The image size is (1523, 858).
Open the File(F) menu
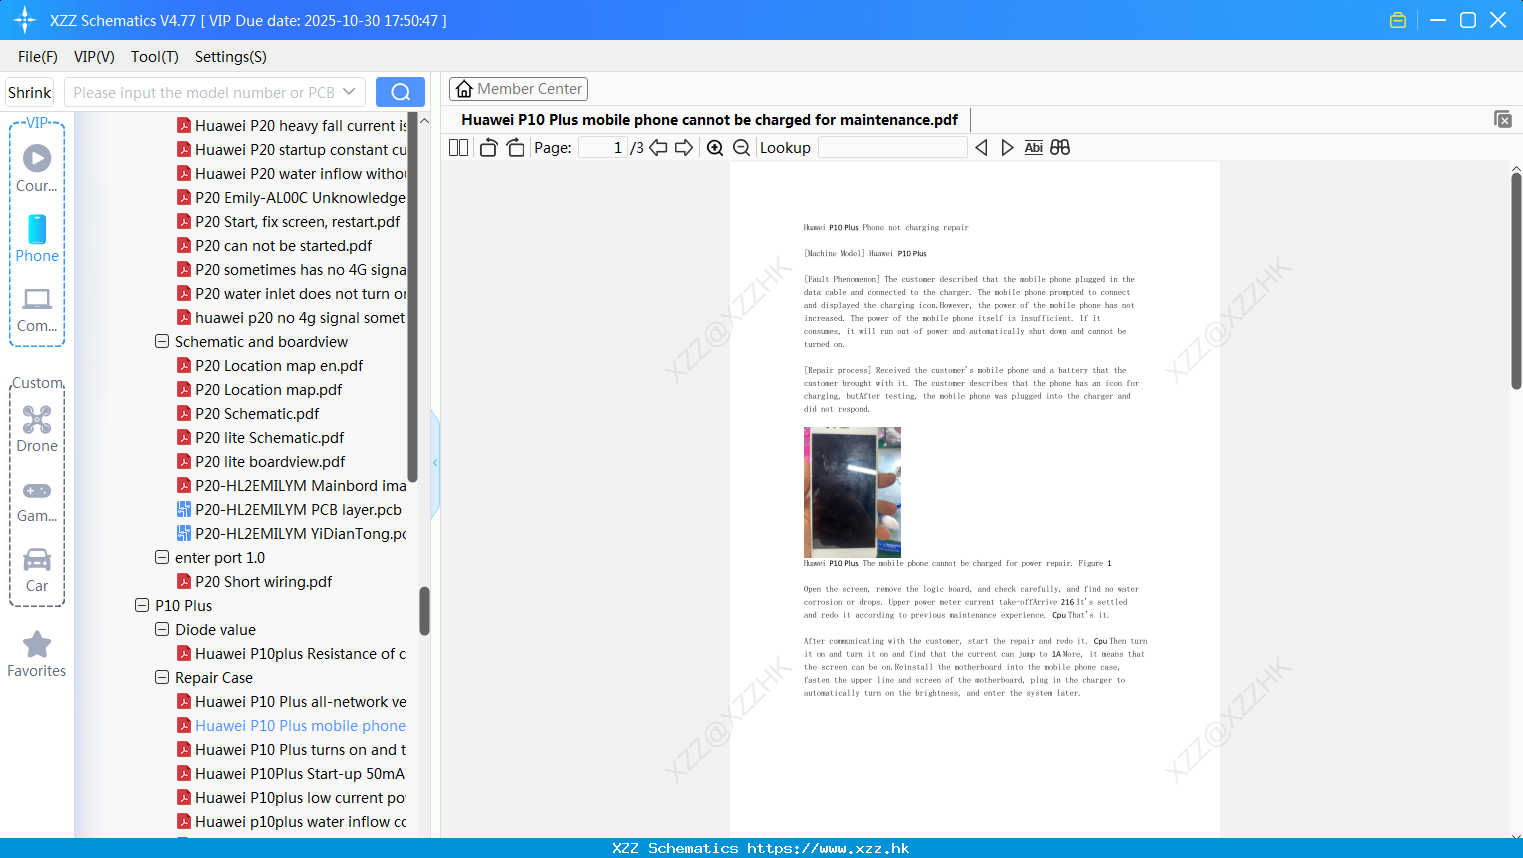coord(38,57)
